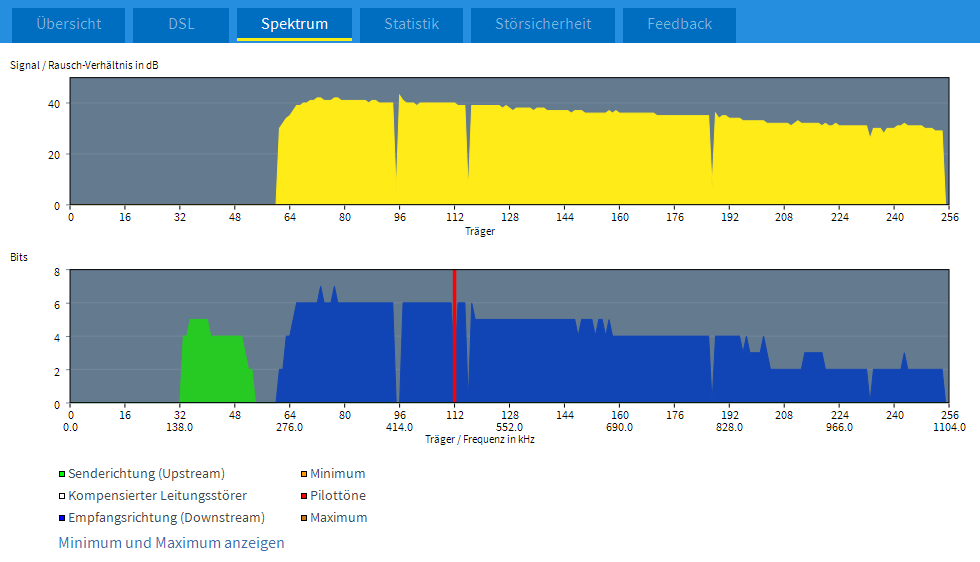Click the brown Maximum legend square

(x=304, y=519)
